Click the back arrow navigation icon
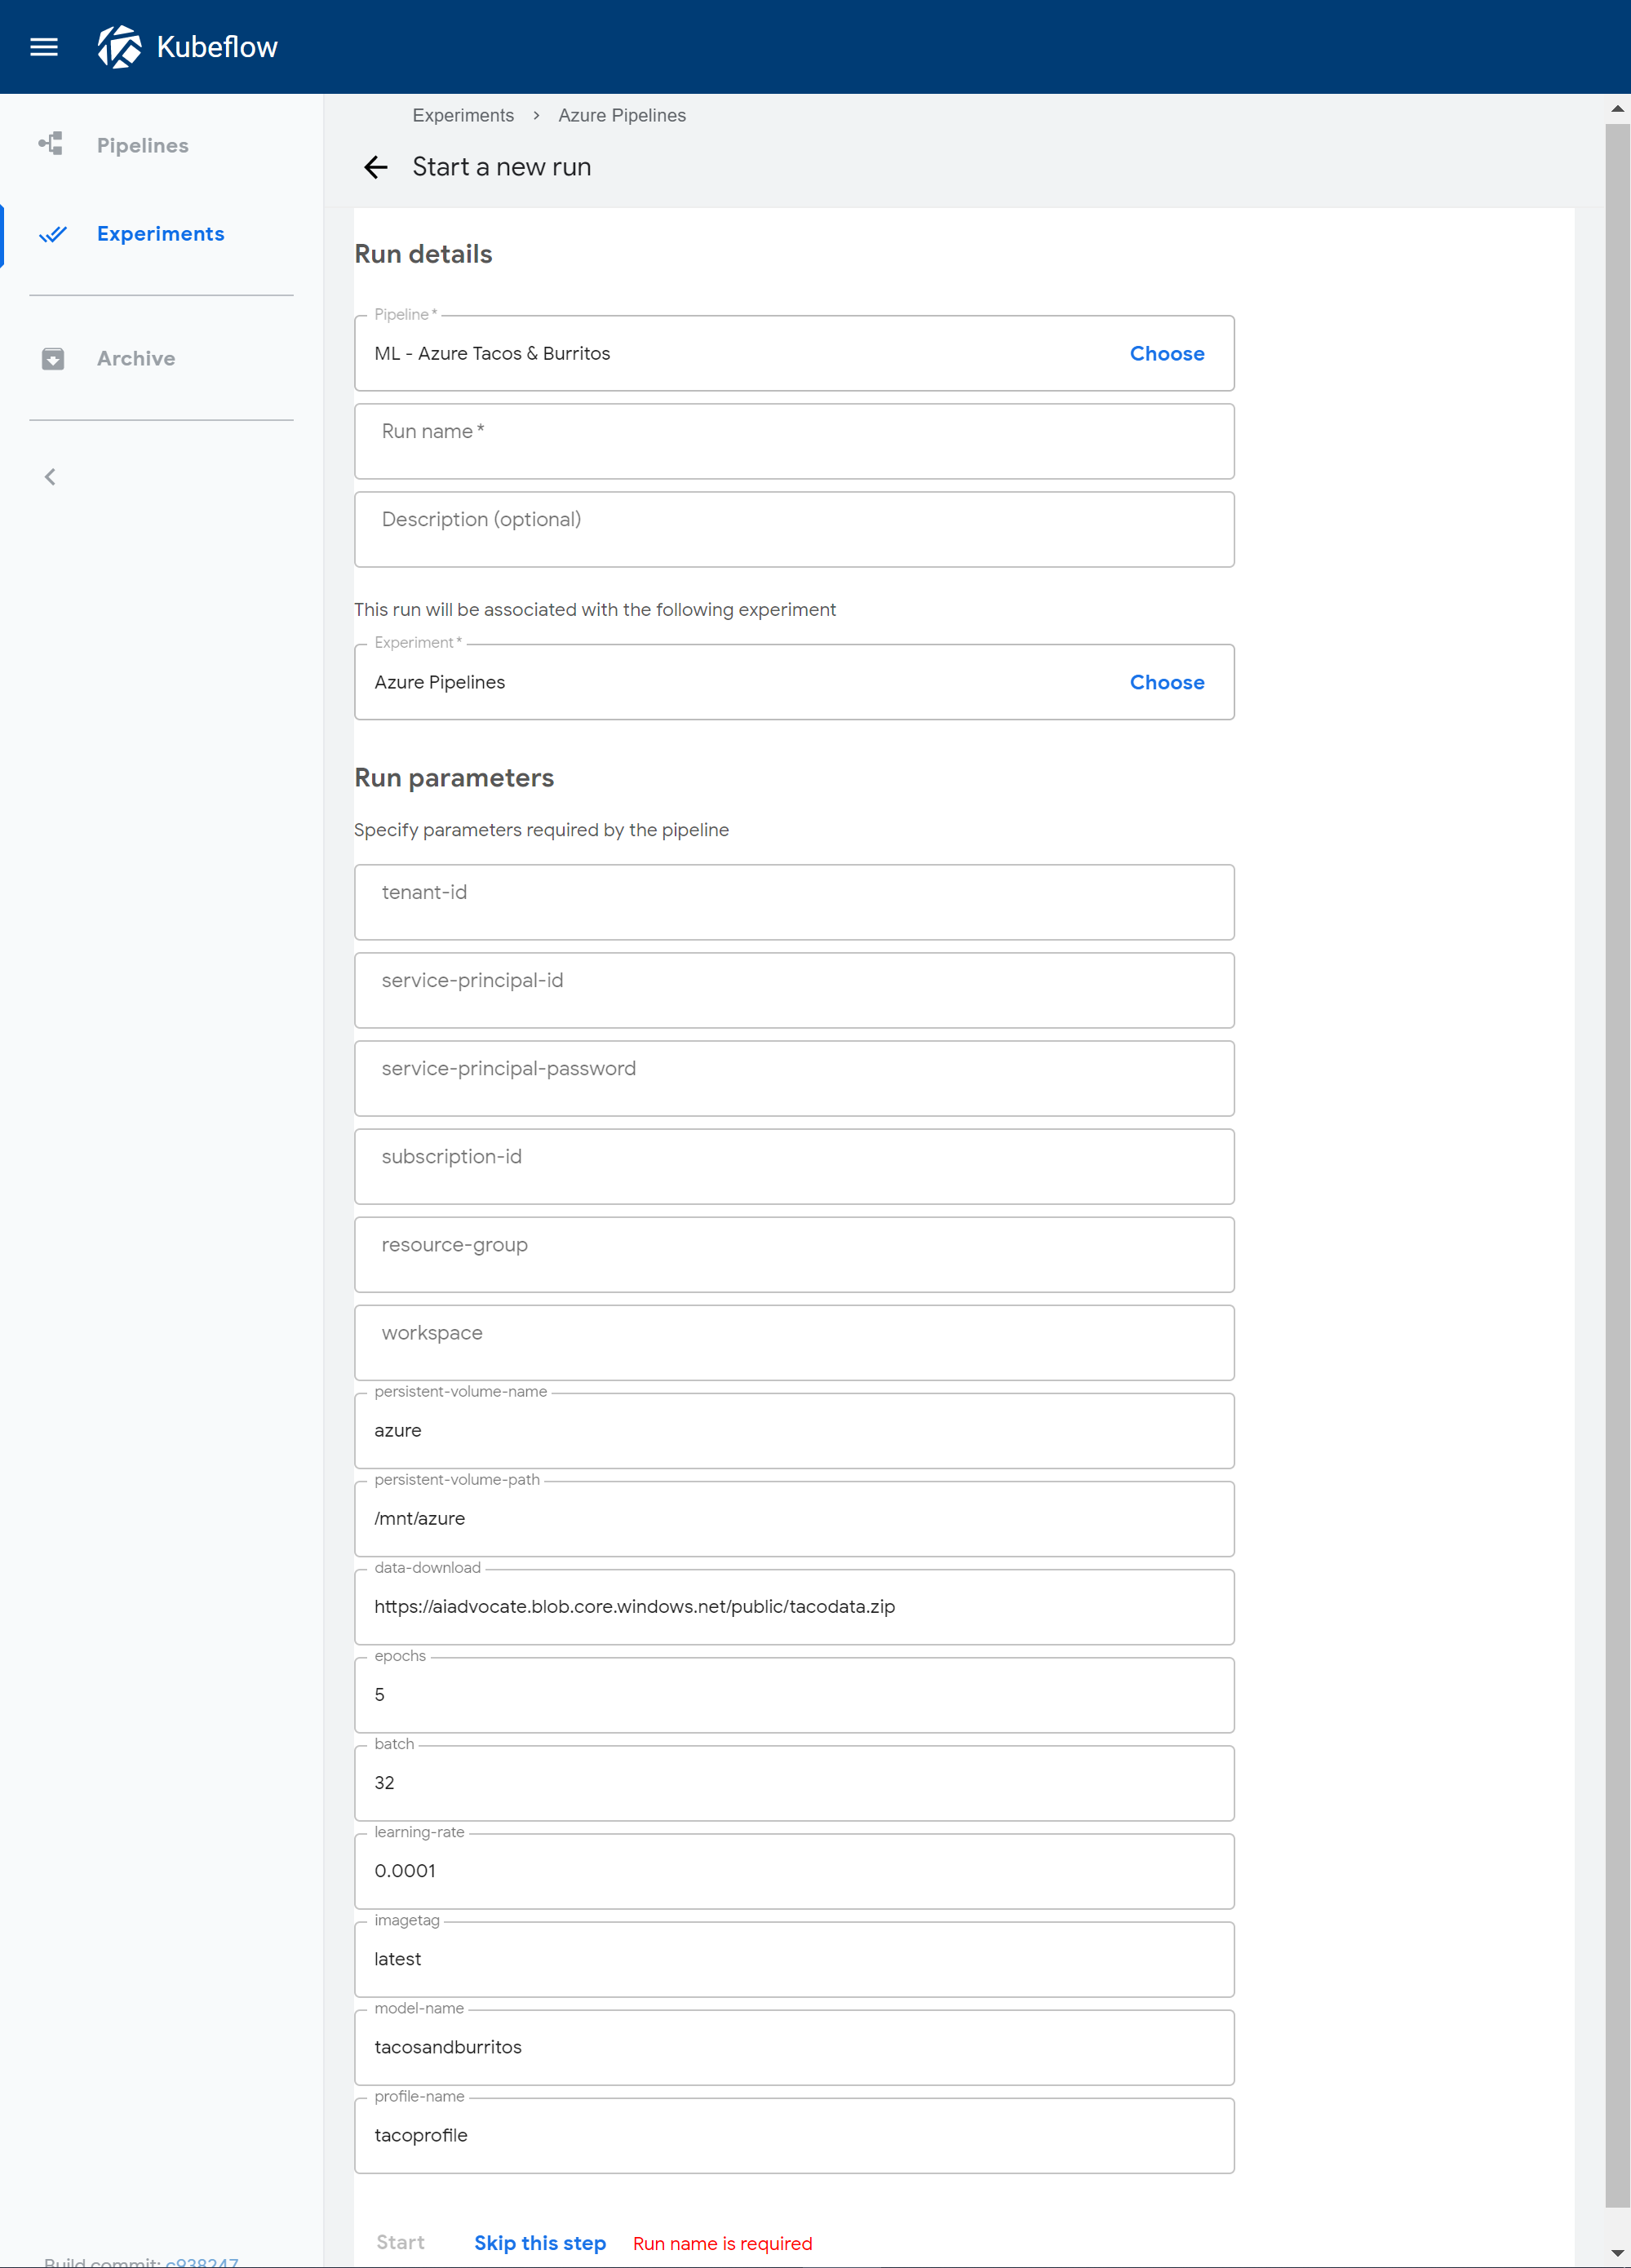This screenshot has width=1631, height=2268. pyautogui.click(x=375, y=164)
